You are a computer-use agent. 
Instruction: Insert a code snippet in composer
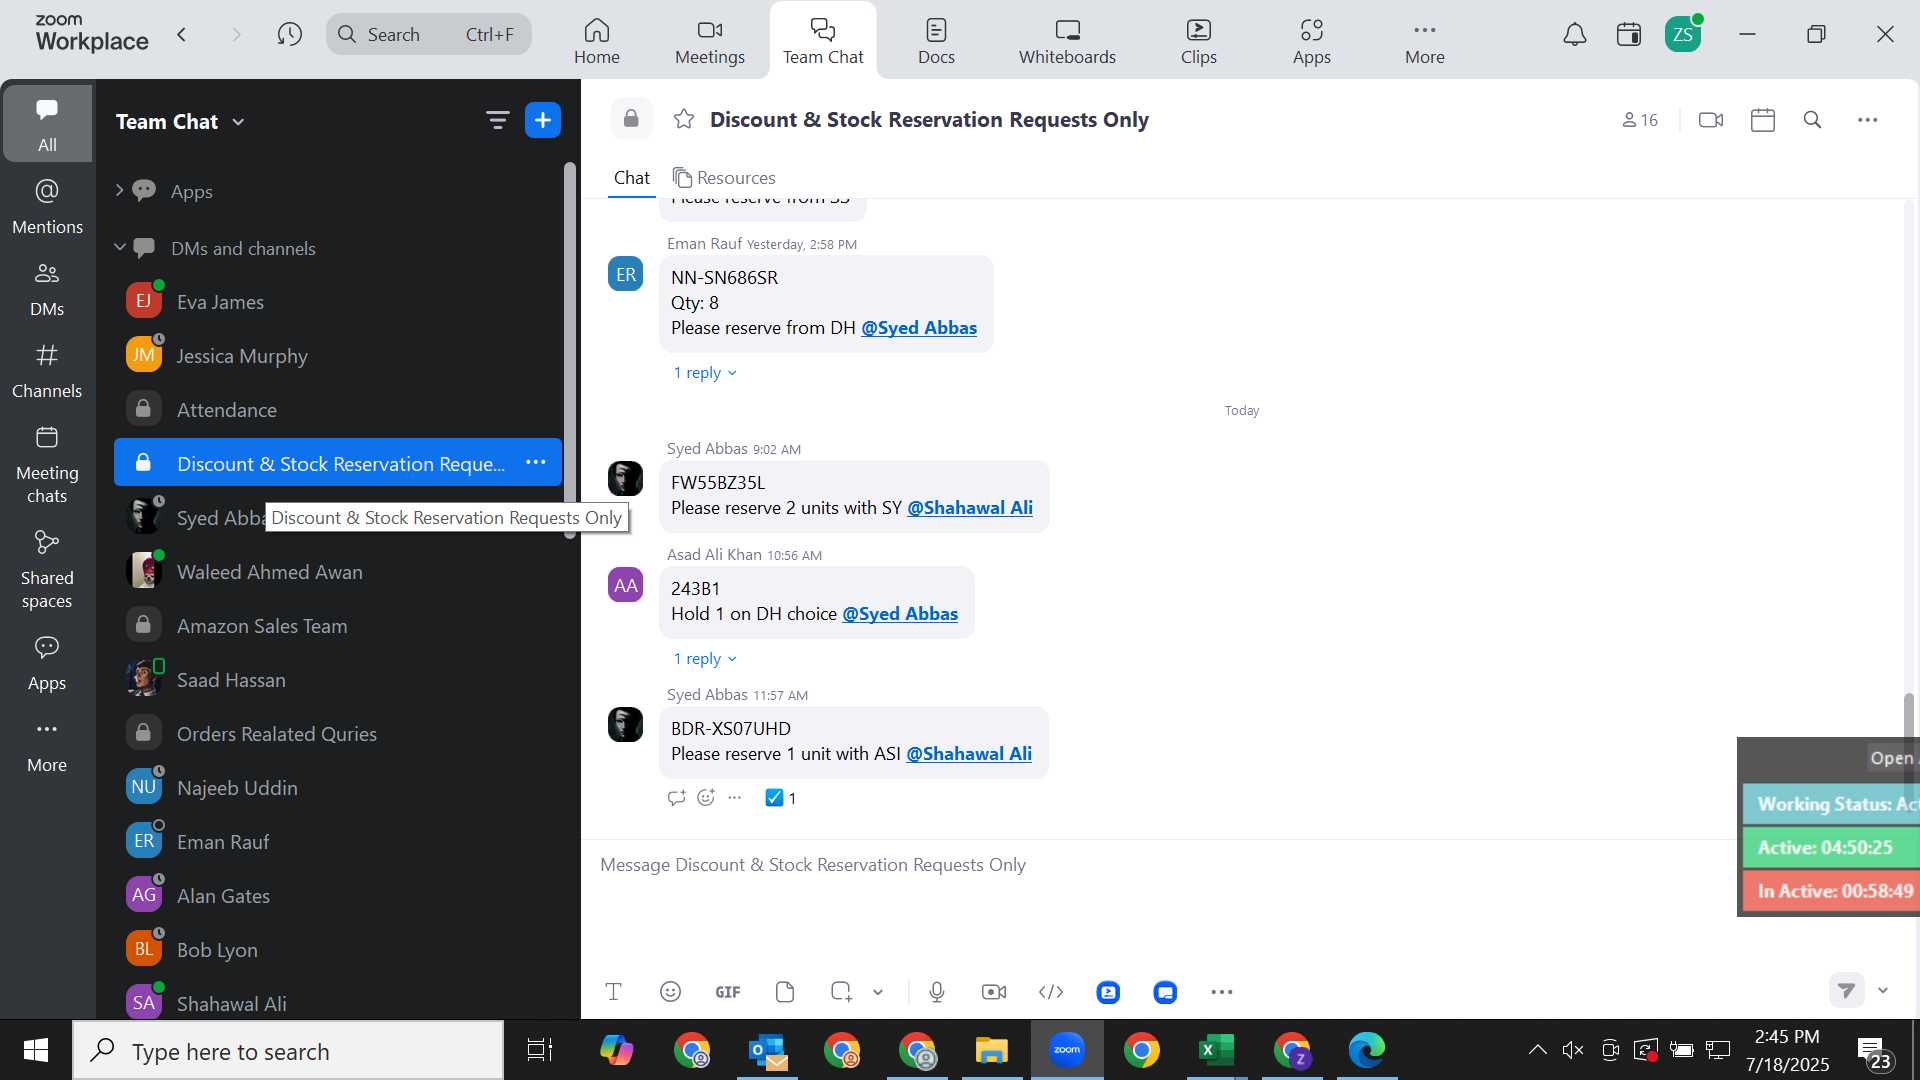[x=1051, y=992]
